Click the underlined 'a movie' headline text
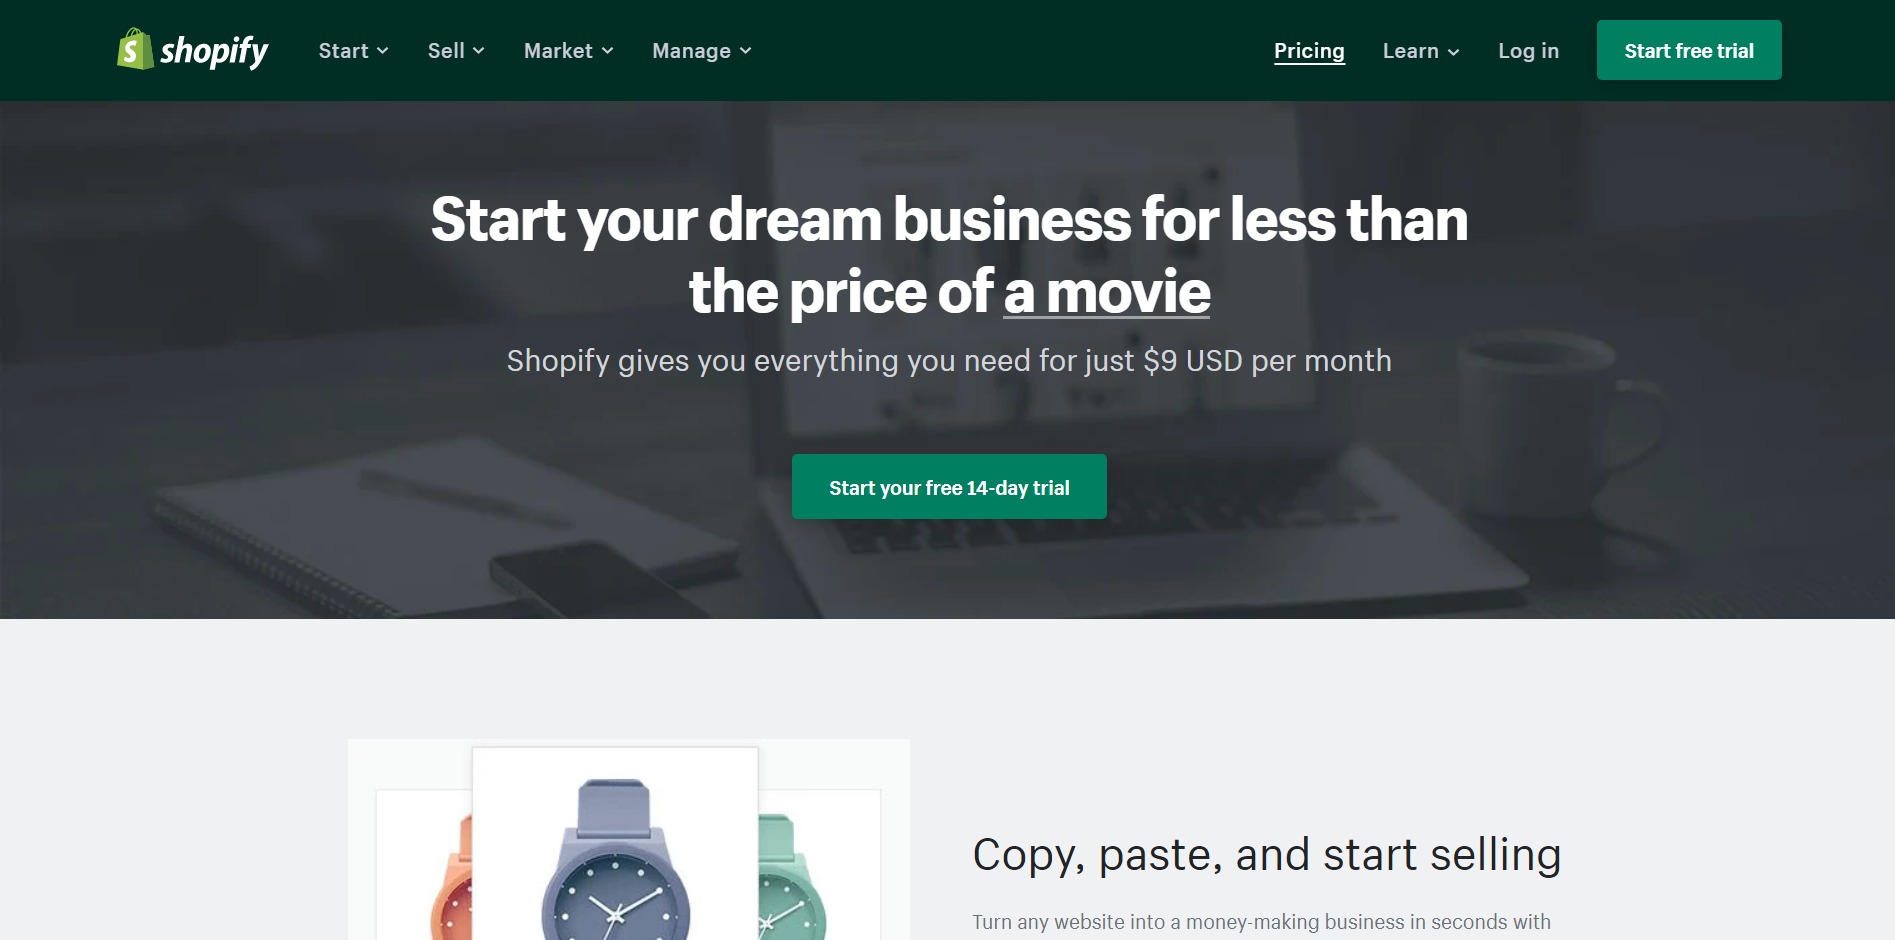1895x940 pixels. tap(1107, 292)
